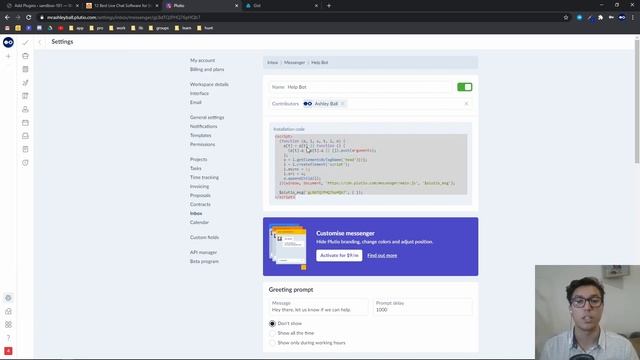Viewport: 640px width, 360px height.
Task: Select the "Don't show" radio option
Action: (x=272, y=324)
